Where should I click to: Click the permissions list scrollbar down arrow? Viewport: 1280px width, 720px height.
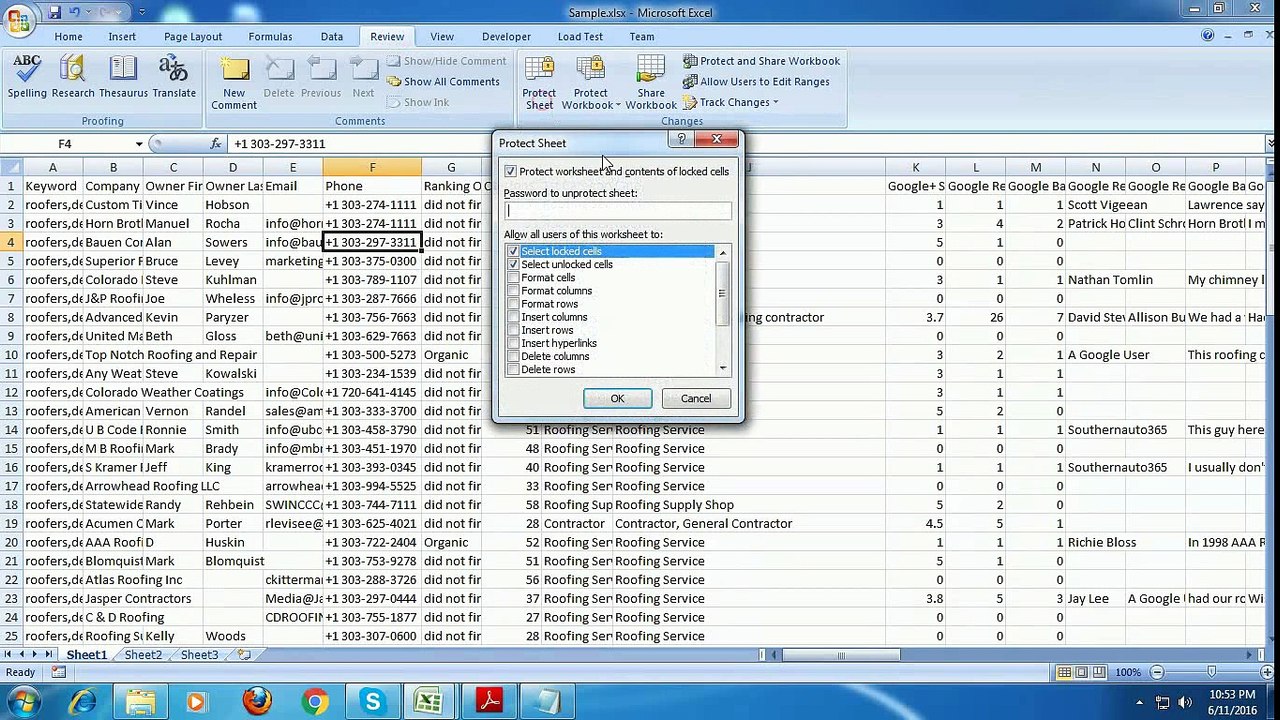tap(724, 369)
